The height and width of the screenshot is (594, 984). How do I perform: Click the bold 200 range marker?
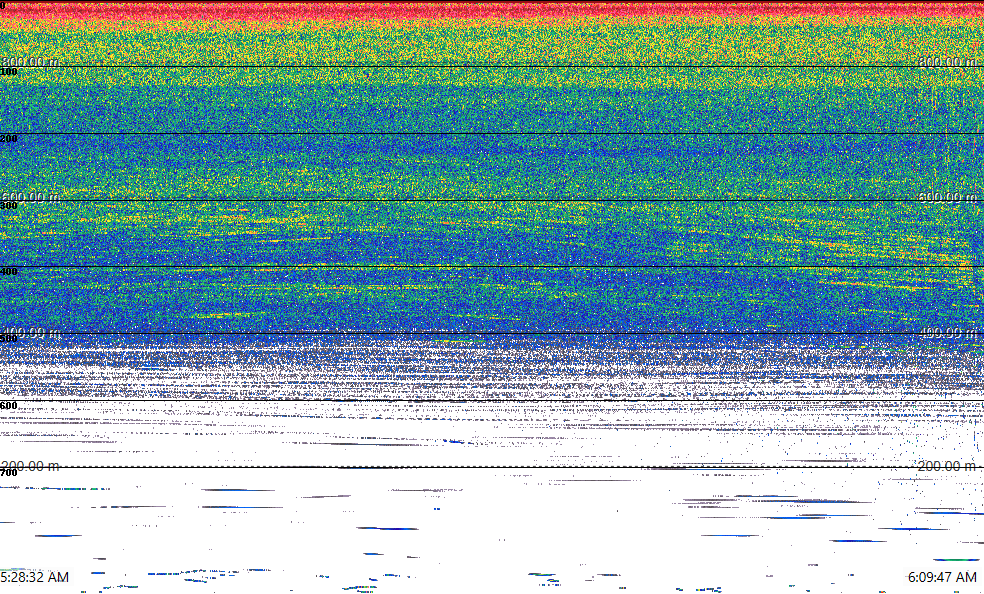[9, 139]
